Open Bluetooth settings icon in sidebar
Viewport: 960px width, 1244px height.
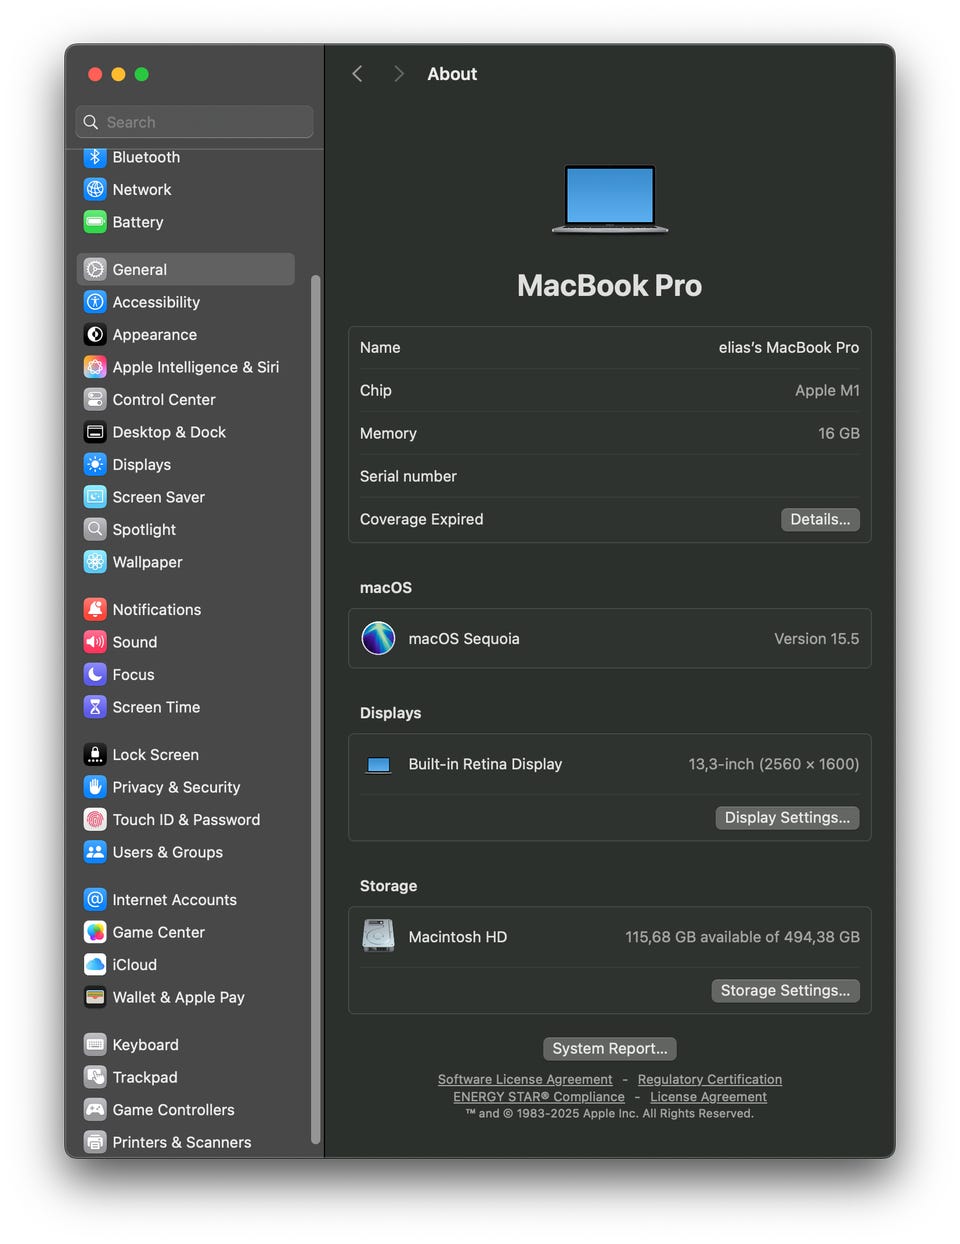[95, 157]
